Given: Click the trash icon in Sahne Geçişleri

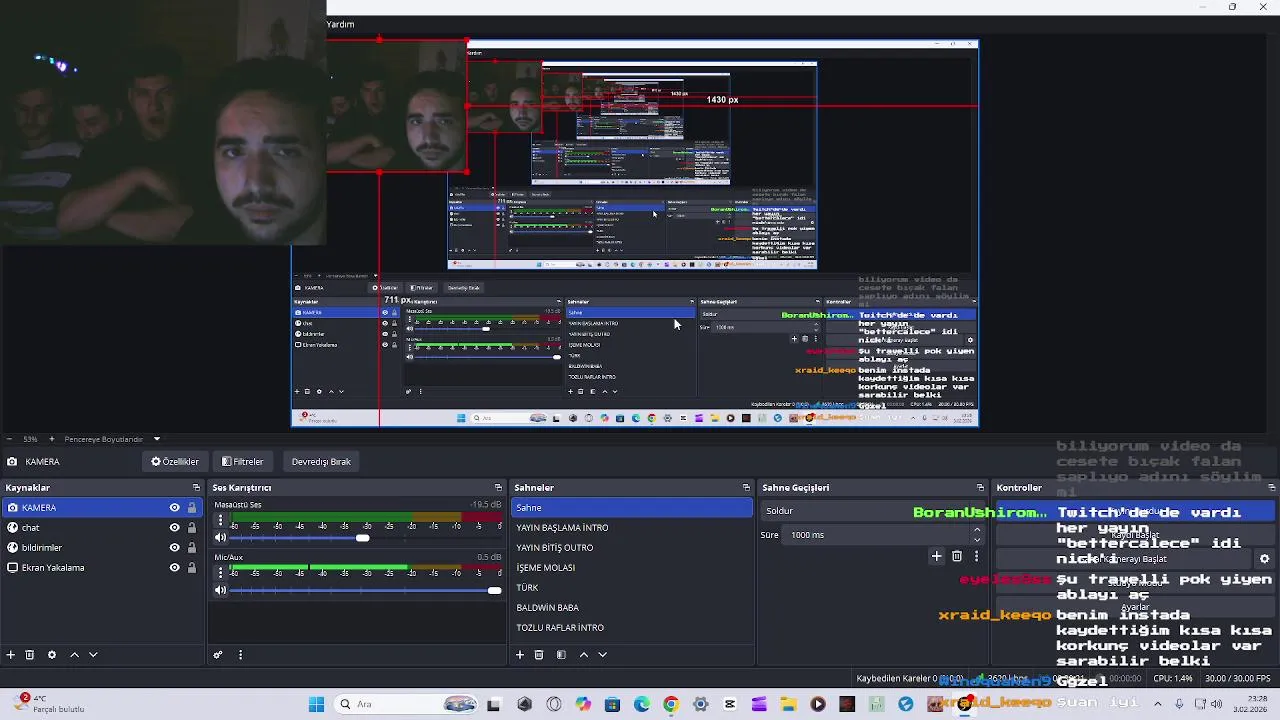Looking at the screenshot, I should (x=957, y=556).
